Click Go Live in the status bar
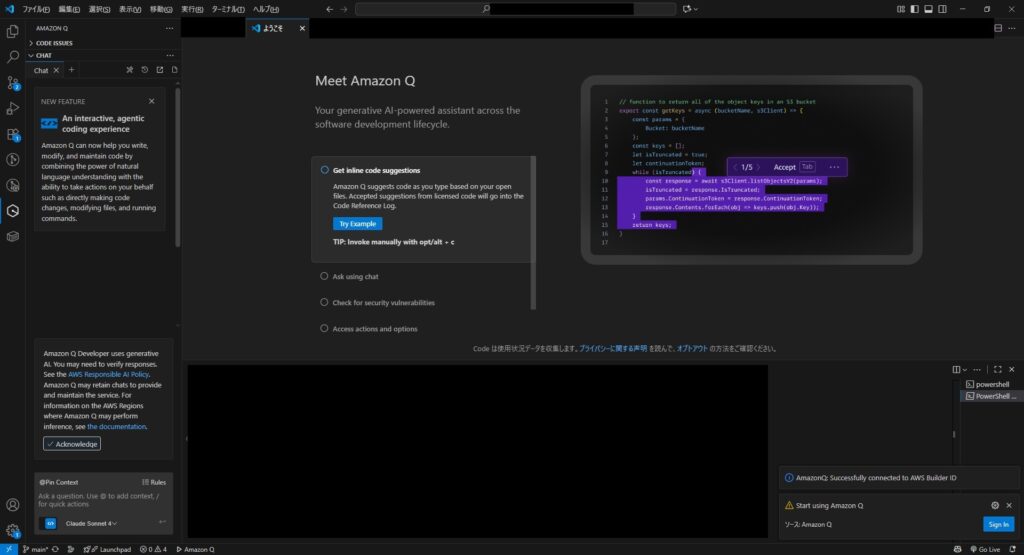The height and width of the screenshot is (555, 1024). (985, 549)
